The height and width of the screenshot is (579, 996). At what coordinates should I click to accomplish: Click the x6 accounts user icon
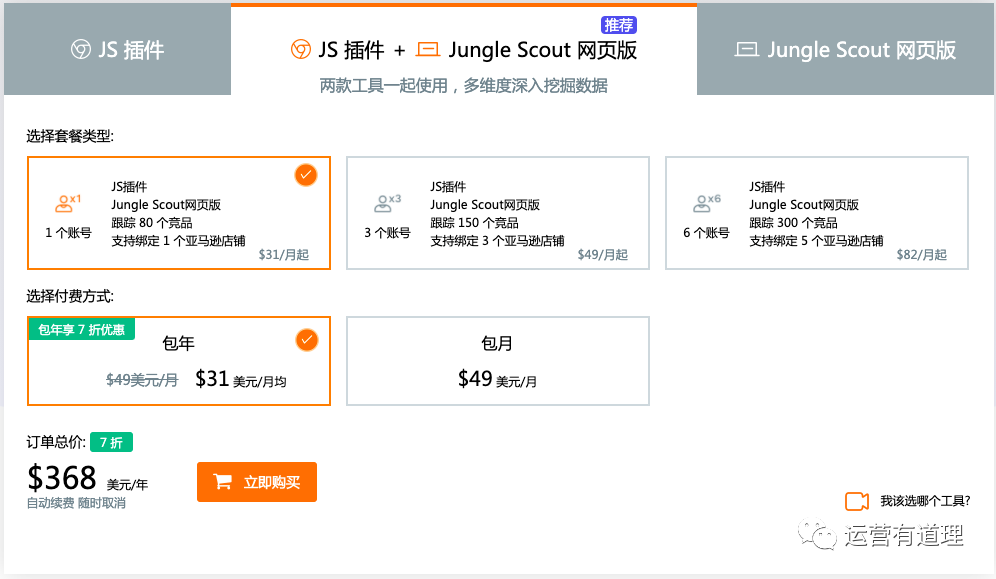[x=703, y=204]
